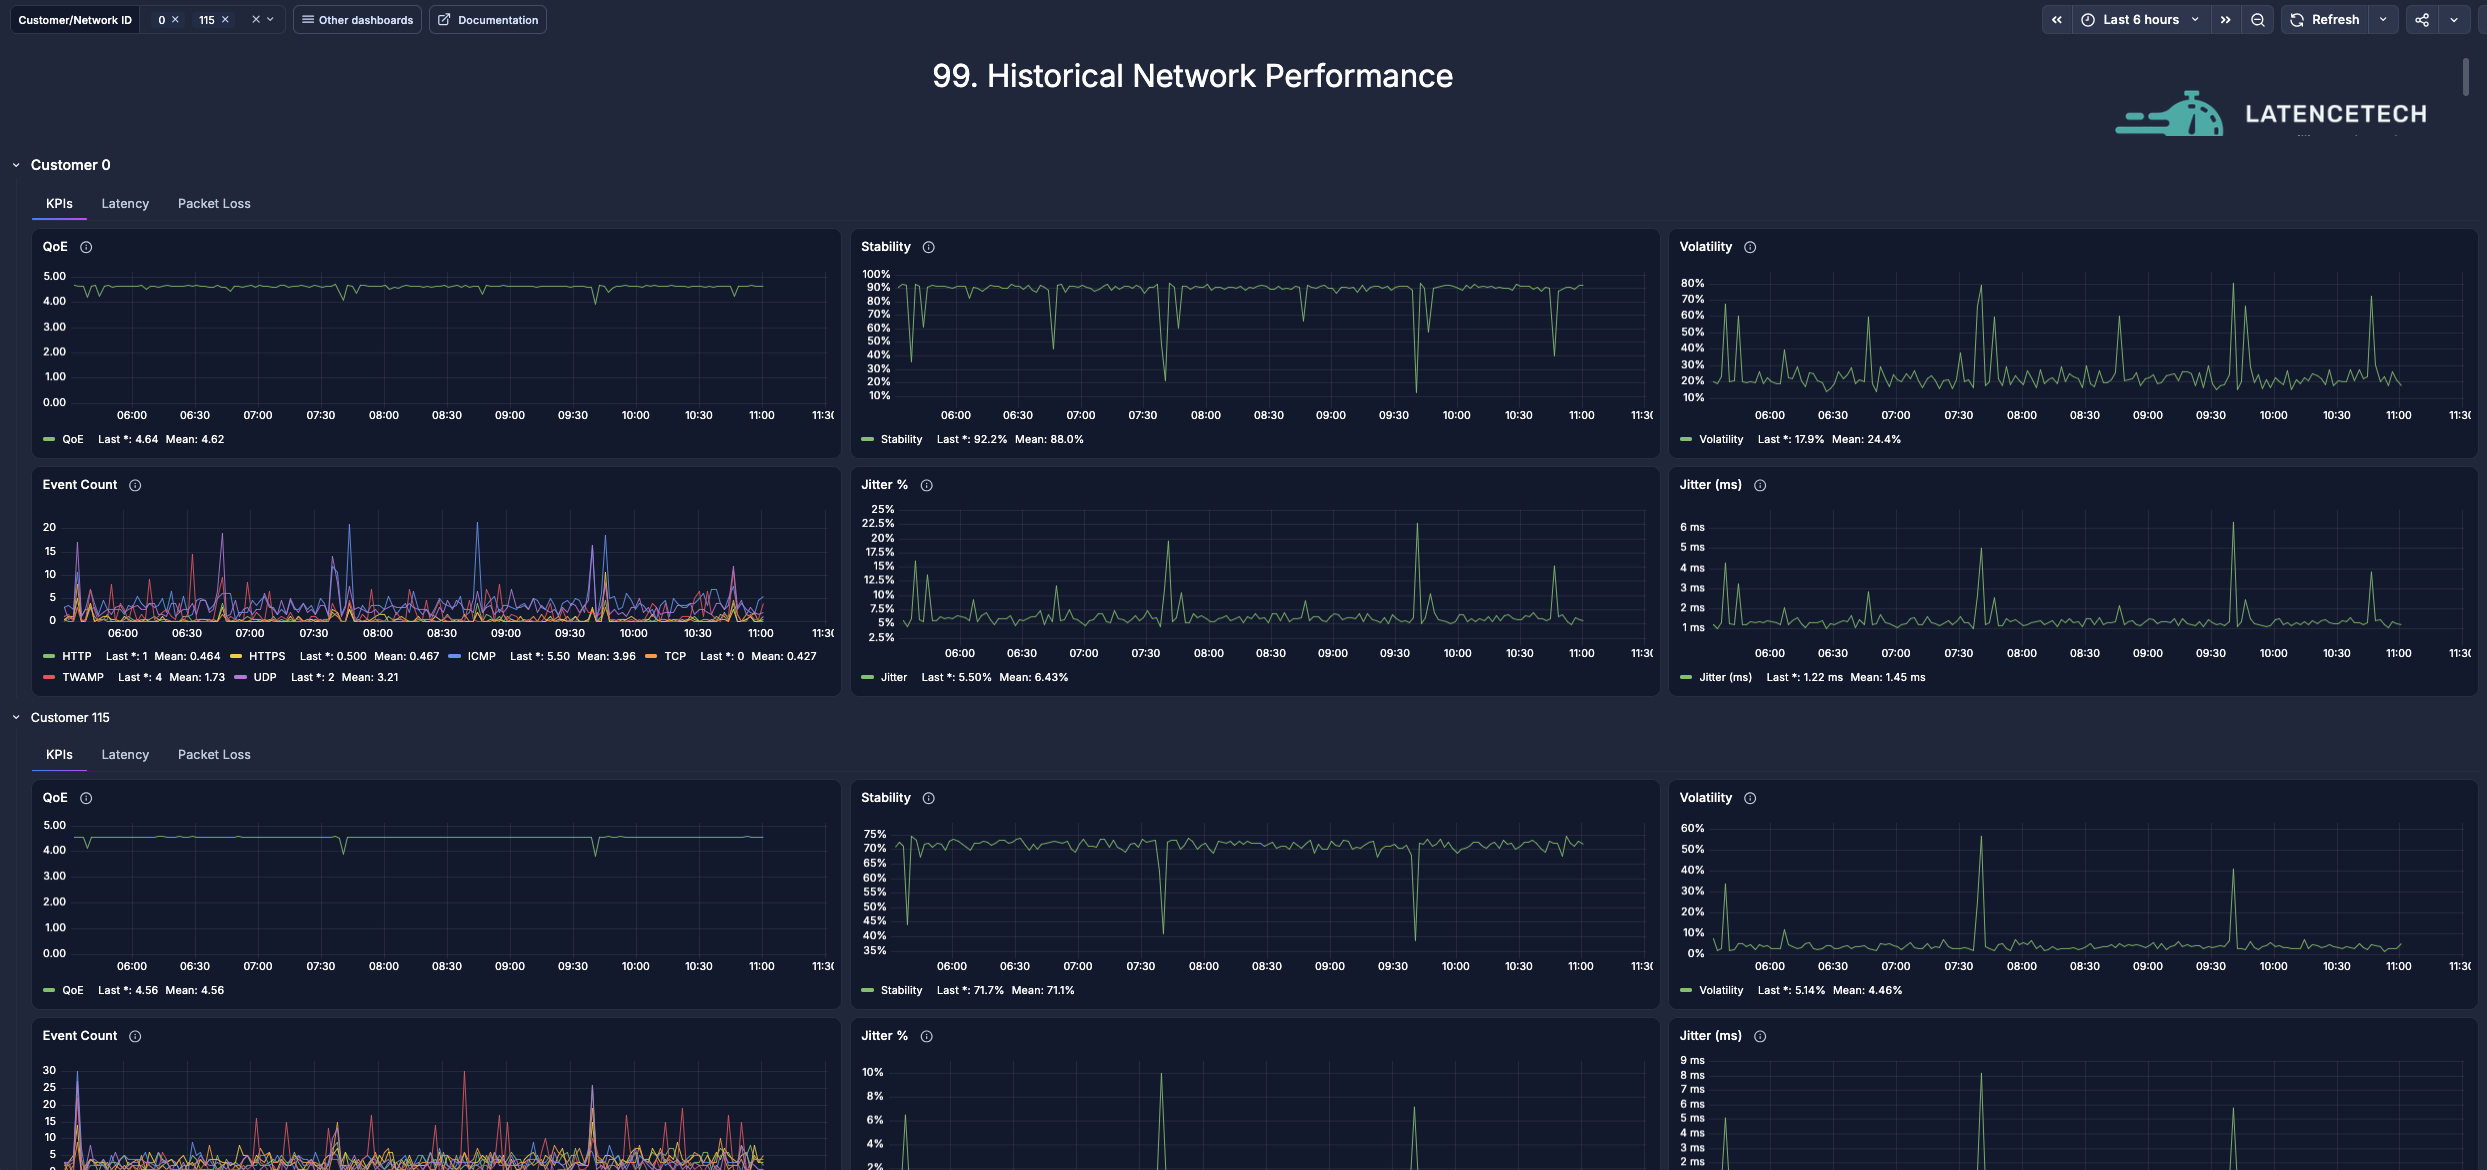Click the share dashboard icon
Image resolution: width=2487 pixels, height=1170 pixels.
(x=2422, y=20)
